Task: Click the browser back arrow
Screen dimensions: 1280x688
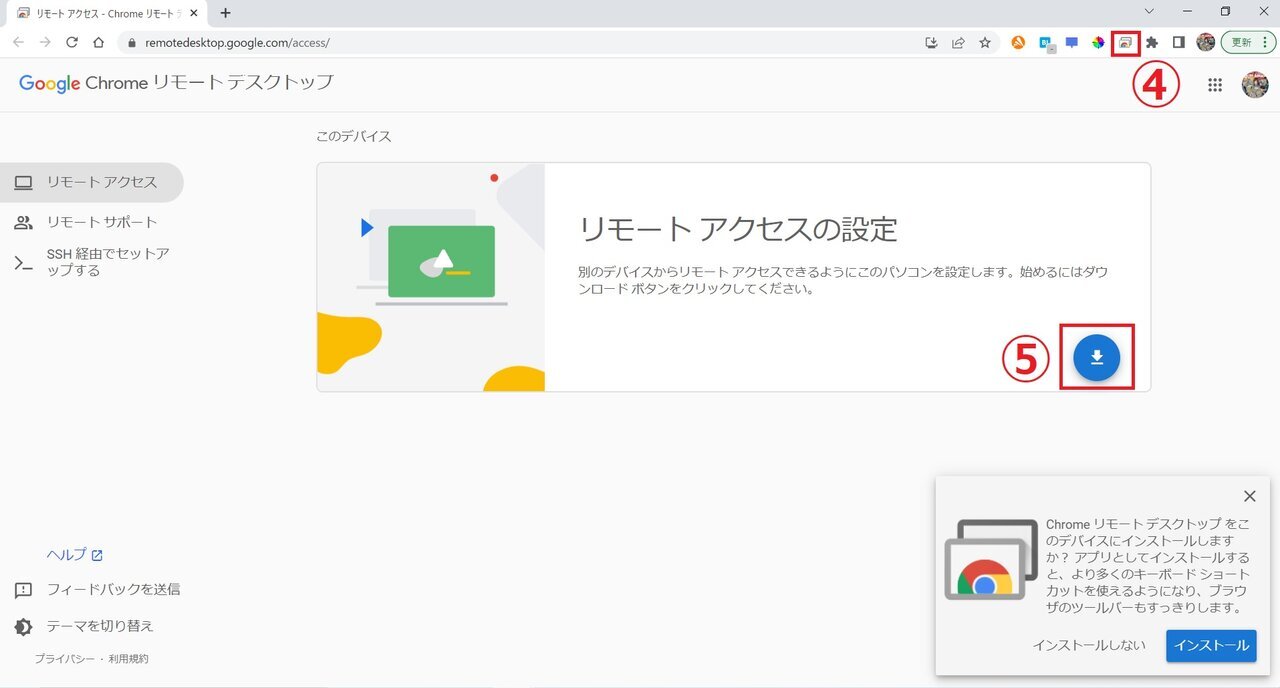Action: pos(18,43)
